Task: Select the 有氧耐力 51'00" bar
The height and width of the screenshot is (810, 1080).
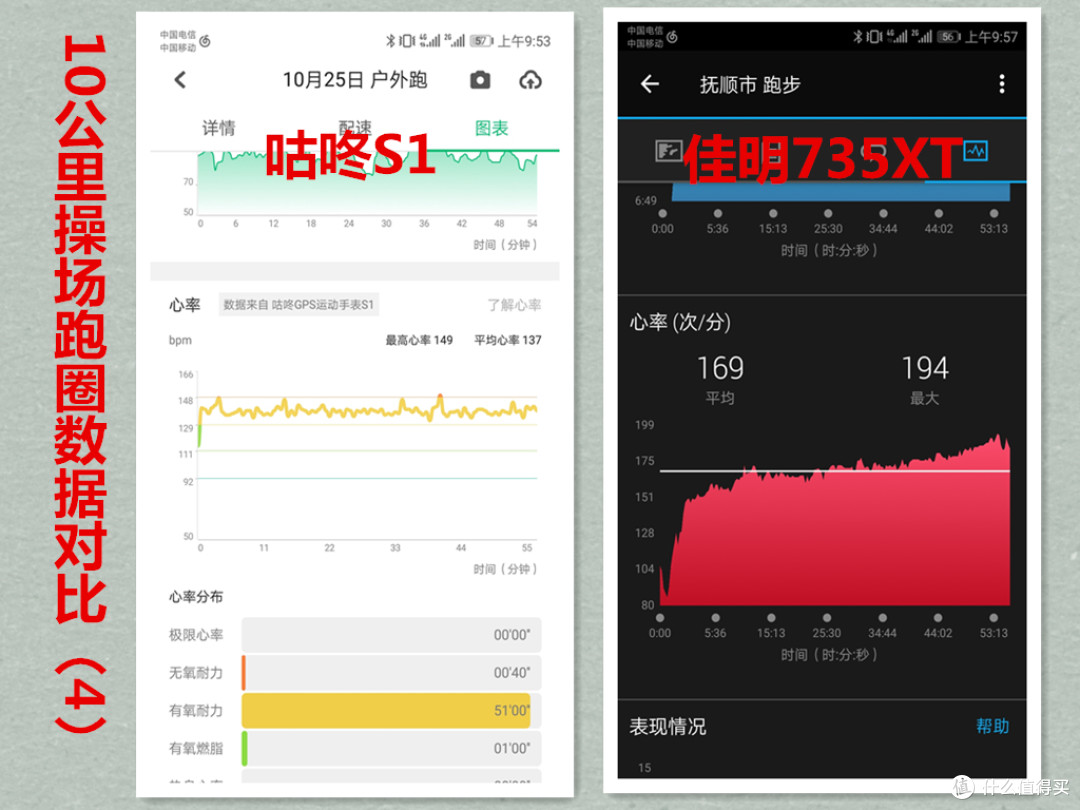Action: (x=391, y=710)
